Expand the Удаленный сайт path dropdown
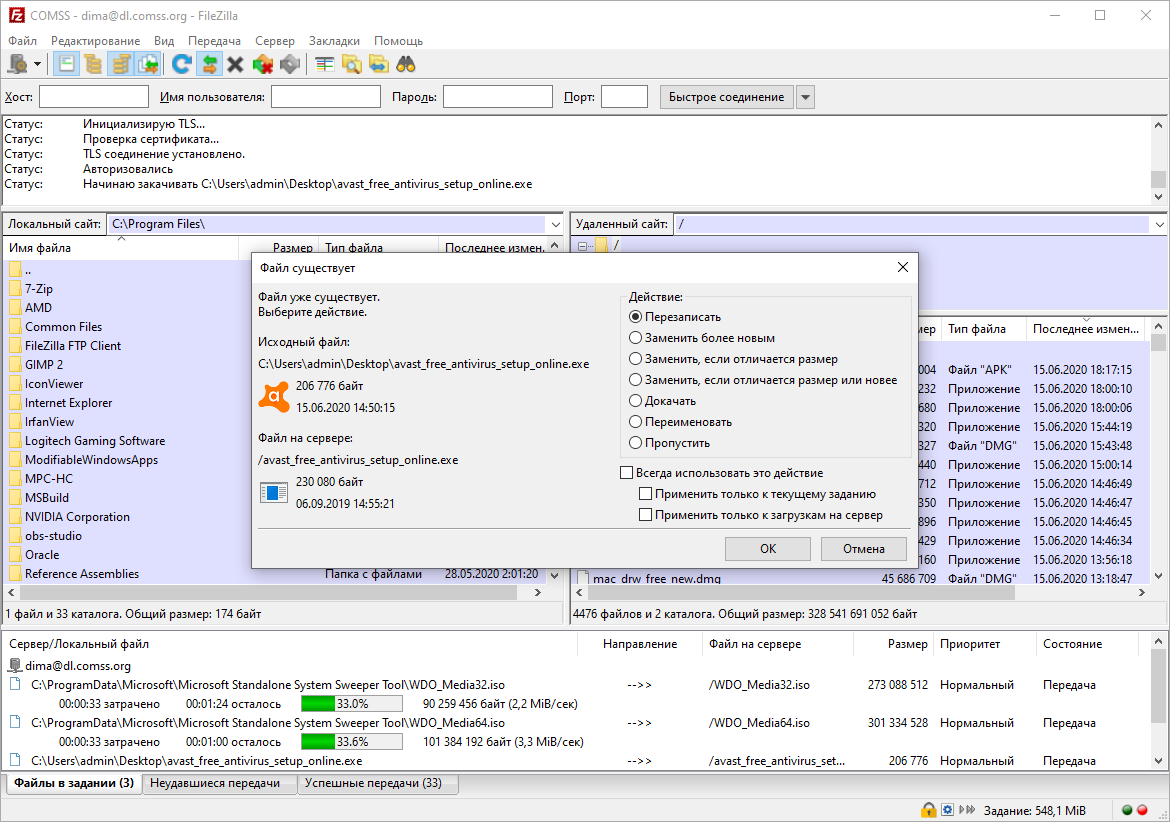Image resolution: width=1170 pixels, height=822 pixels. [x=1160, y=224]
